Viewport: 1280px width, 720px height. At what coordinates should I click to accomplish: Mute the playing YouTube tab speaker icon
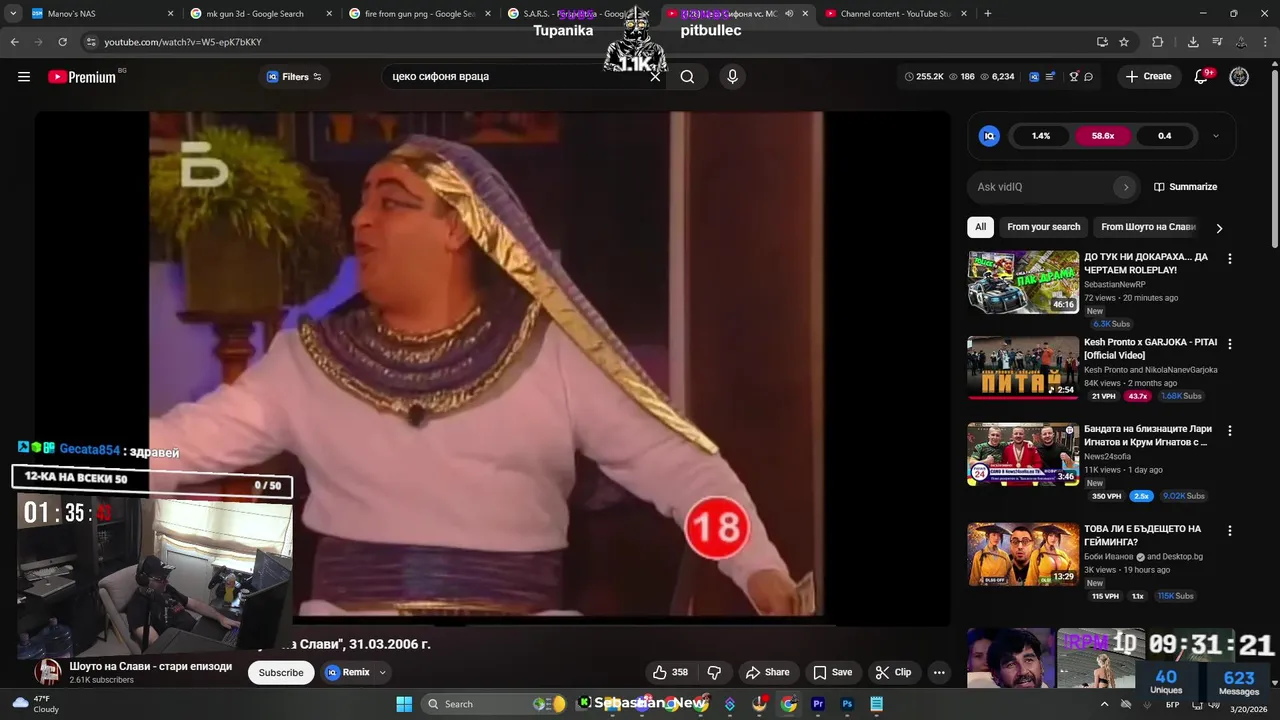coord(789,14)
